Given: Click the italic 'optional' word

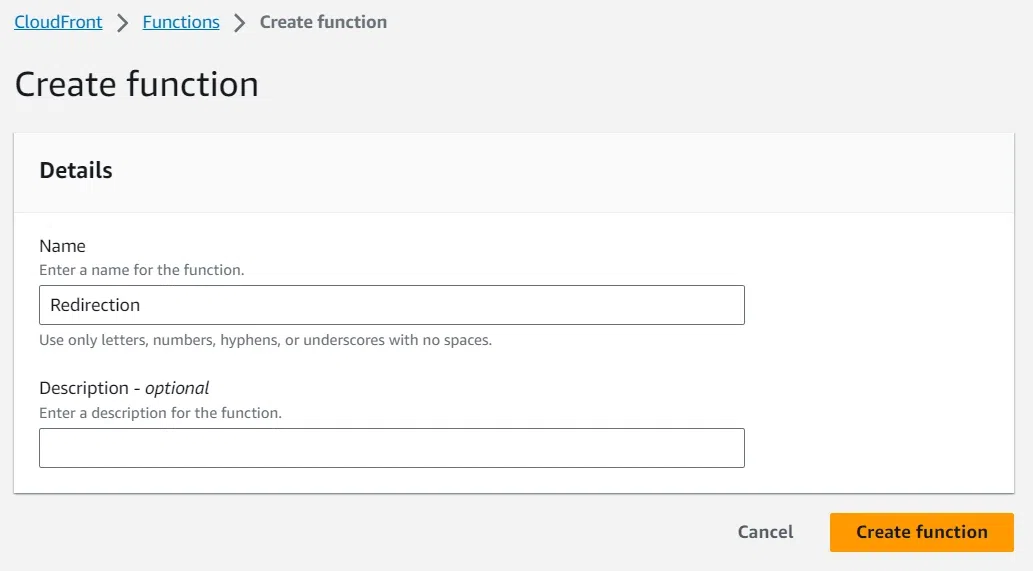Looking at the screenshot, I should point(177,388).
